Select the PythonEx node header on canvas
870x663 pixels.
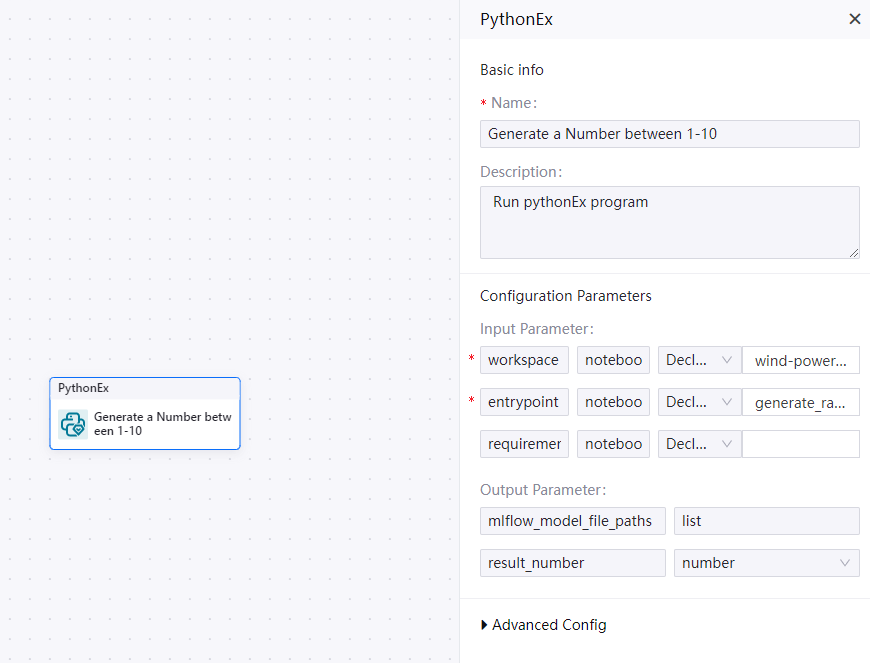[x=144, y=388]
